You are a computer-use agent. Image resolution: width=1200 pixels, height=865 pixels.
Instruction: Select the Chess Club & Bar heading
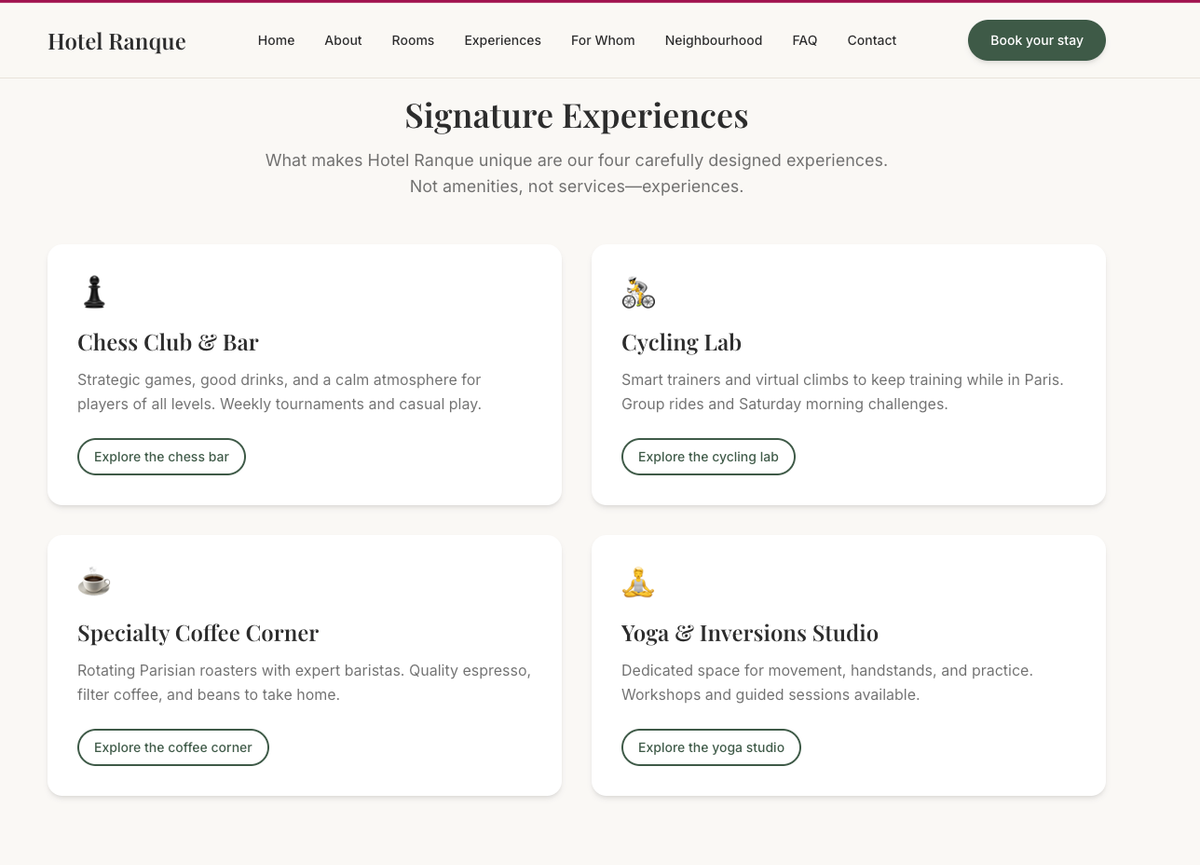coord(168,343)
